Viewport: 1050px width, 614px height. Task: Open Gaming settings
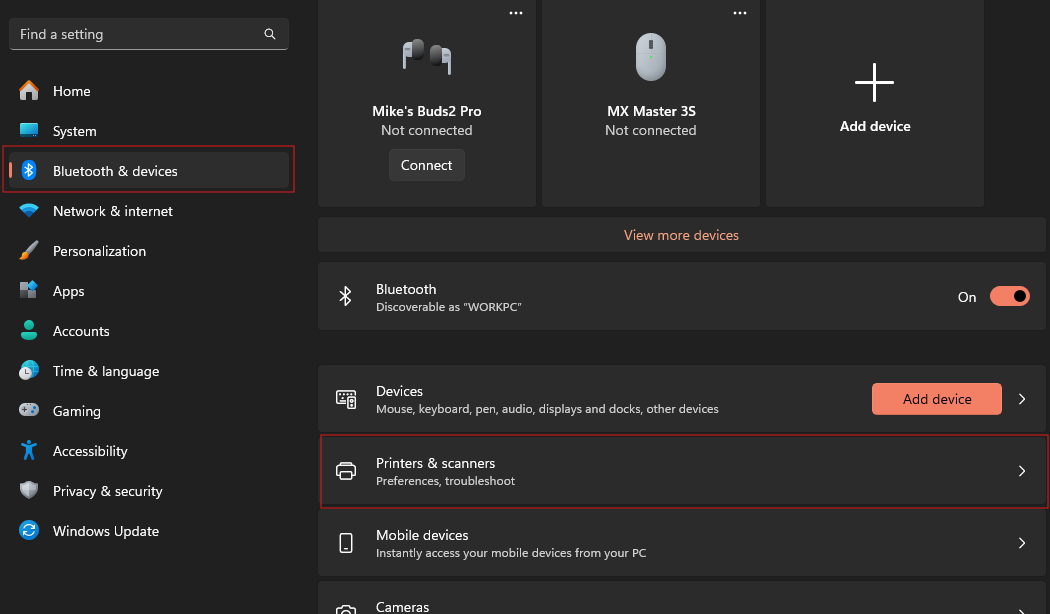pyautogui.click(x=149, y=411)
